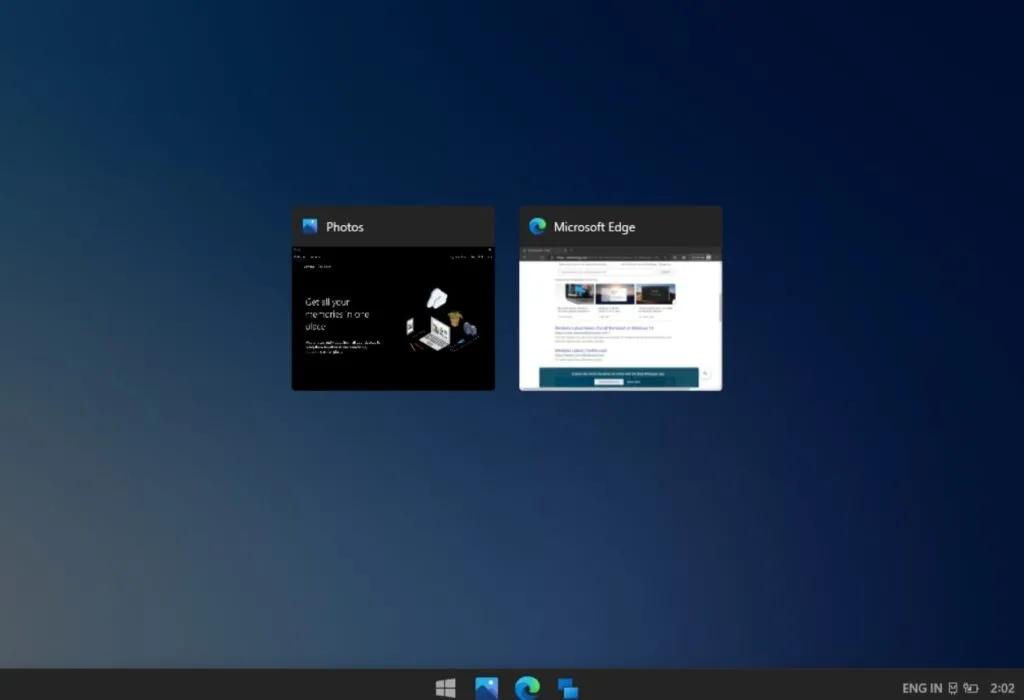Open the touch keyboard from the system tray

tap(953, 688)
